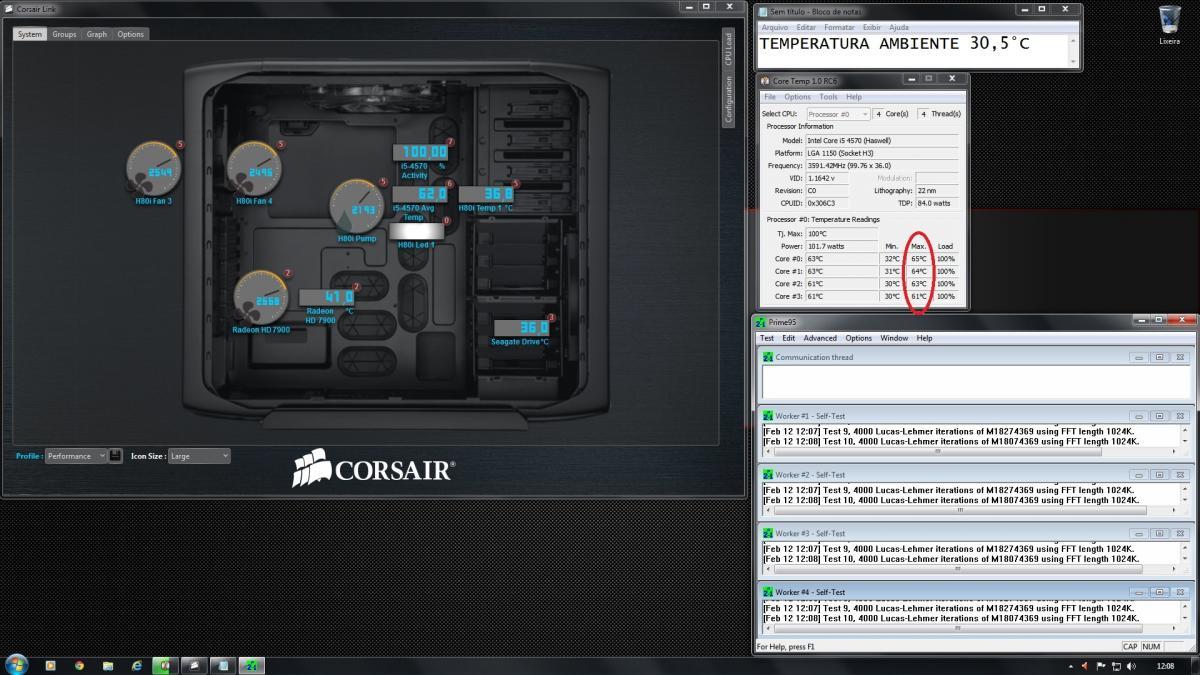This screenshot has height=675, width=1200.
Task: Select the H80i Fan 3 gauge
Action: (154, 169)
